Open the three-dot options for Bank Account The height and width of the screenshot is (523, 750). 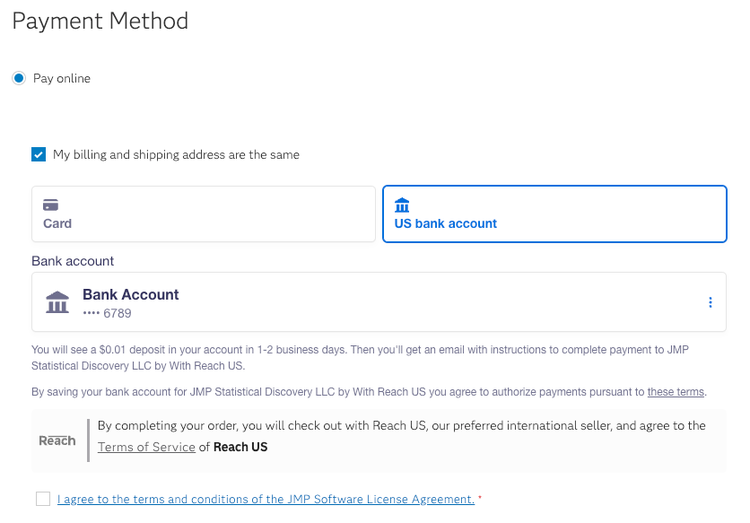point(710,302)
